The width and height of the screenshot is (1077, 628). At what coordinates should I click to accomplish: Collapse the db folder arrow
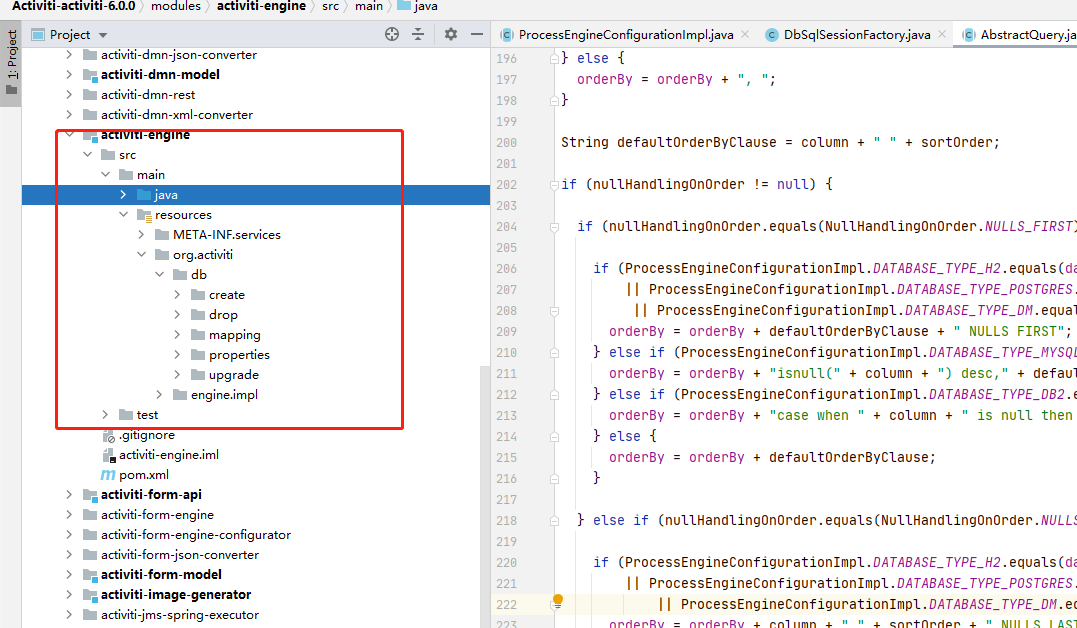pyautogui.click(x=159, y=274)
